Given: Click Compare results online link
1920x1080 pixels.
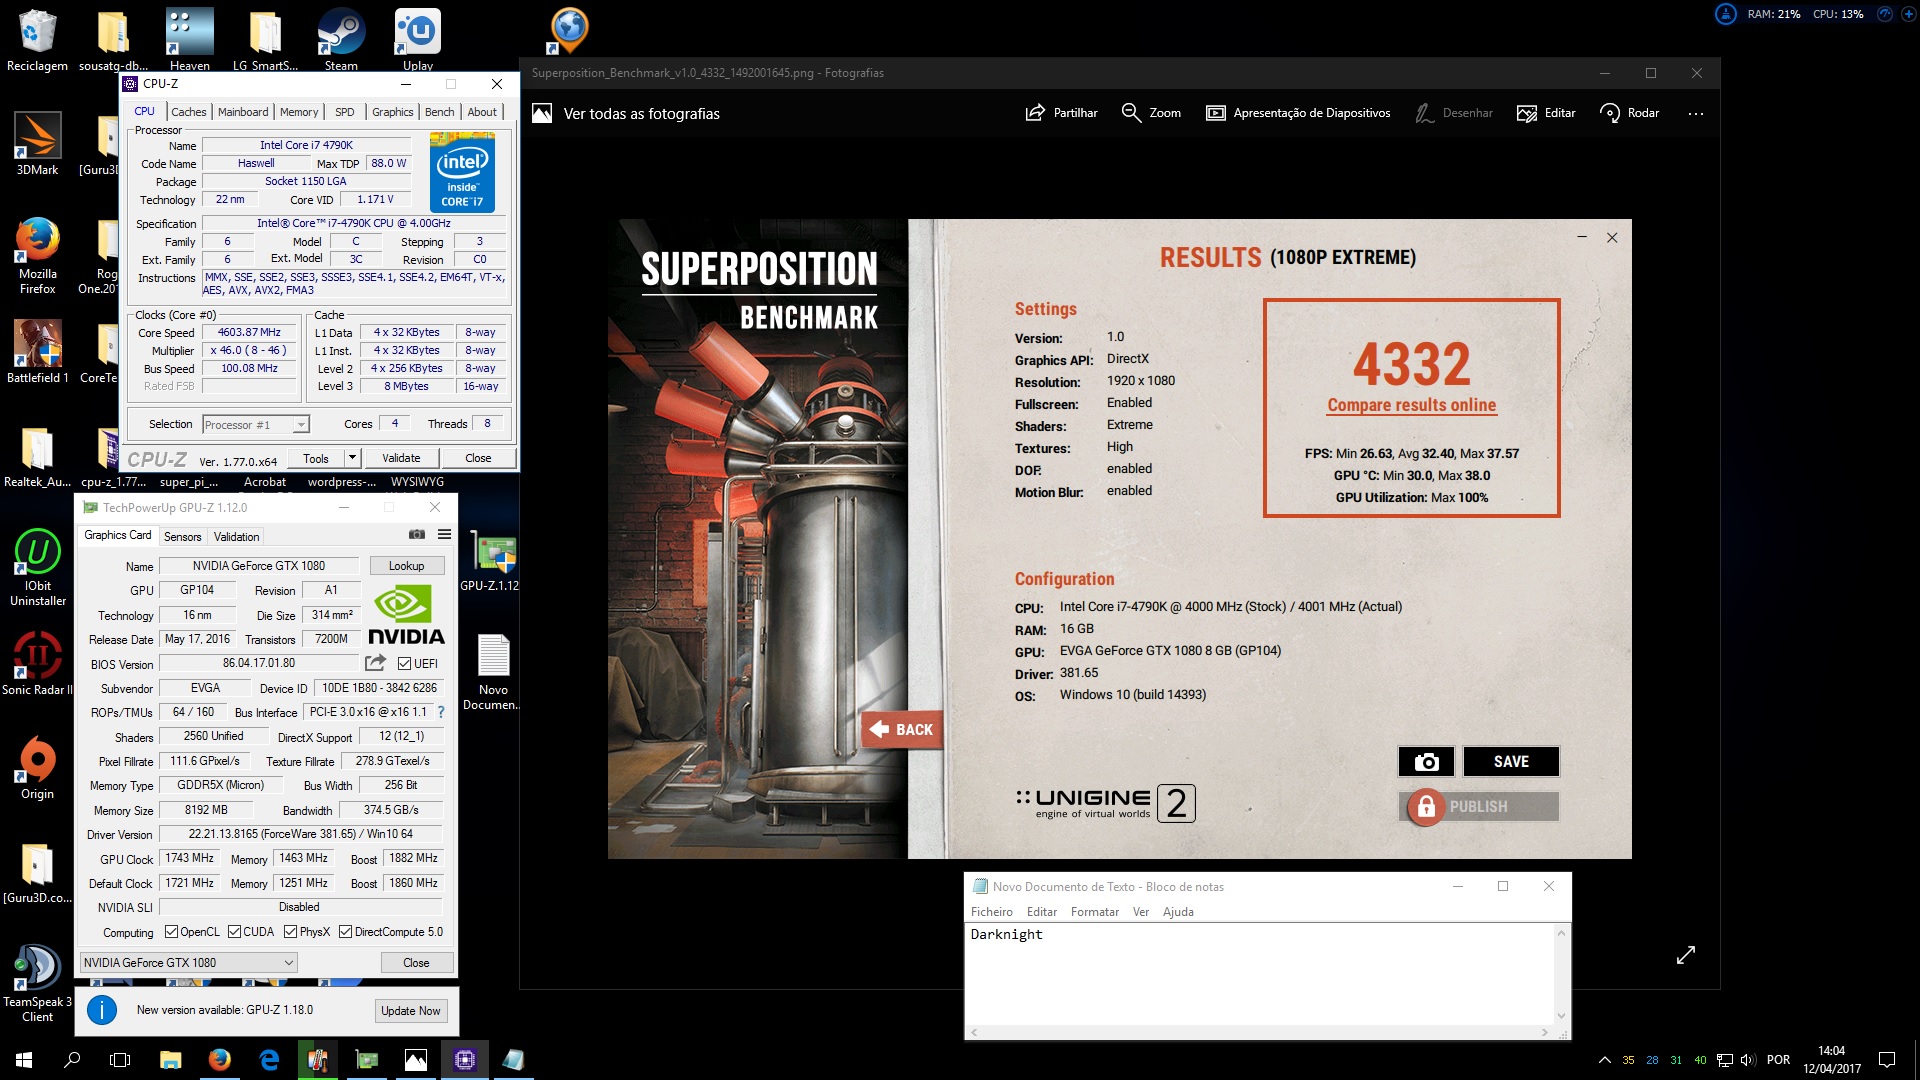Looking at the screenshot, I should pos(1411,405).
